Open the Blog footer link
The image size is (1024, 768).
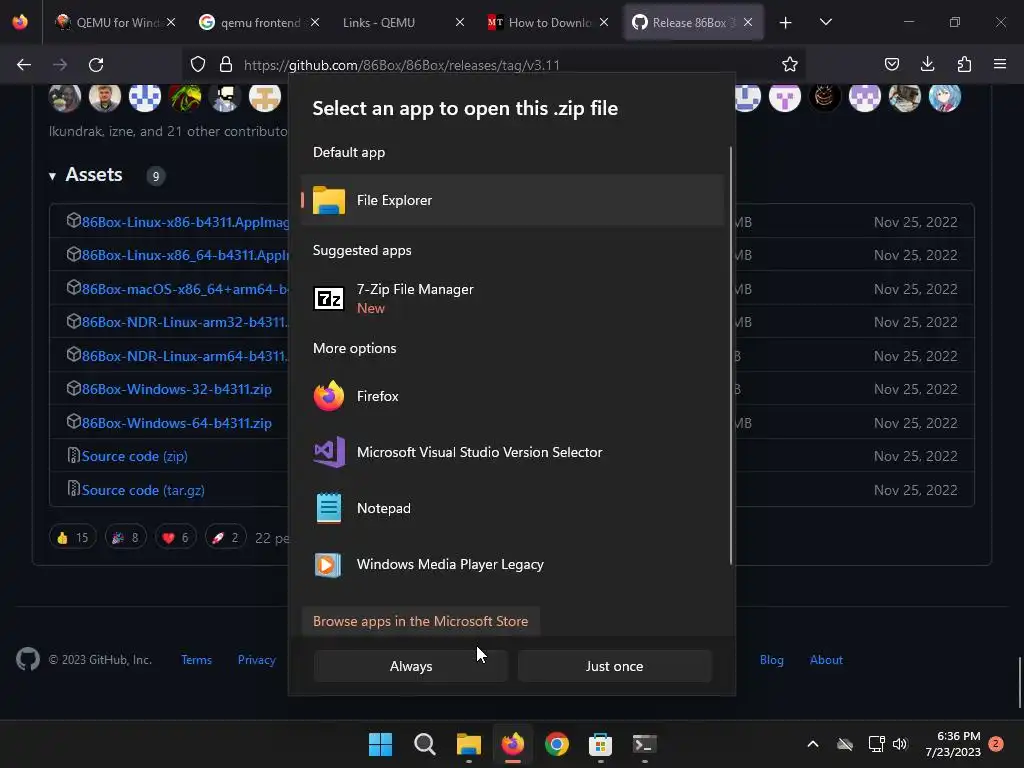click(771, 660)
